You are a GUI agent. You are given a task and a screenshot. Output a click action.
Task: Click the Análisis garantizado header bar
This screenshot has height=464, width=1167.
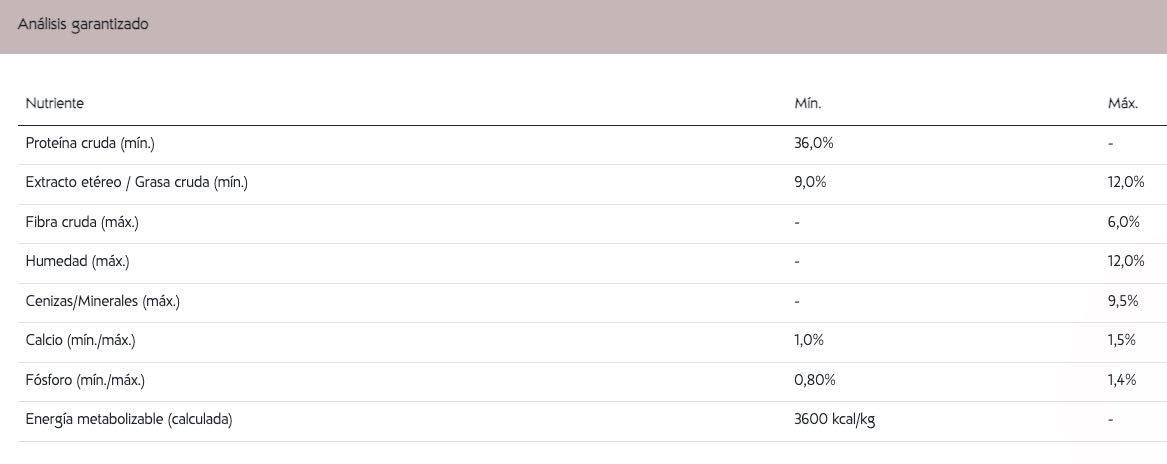(584, 26)
